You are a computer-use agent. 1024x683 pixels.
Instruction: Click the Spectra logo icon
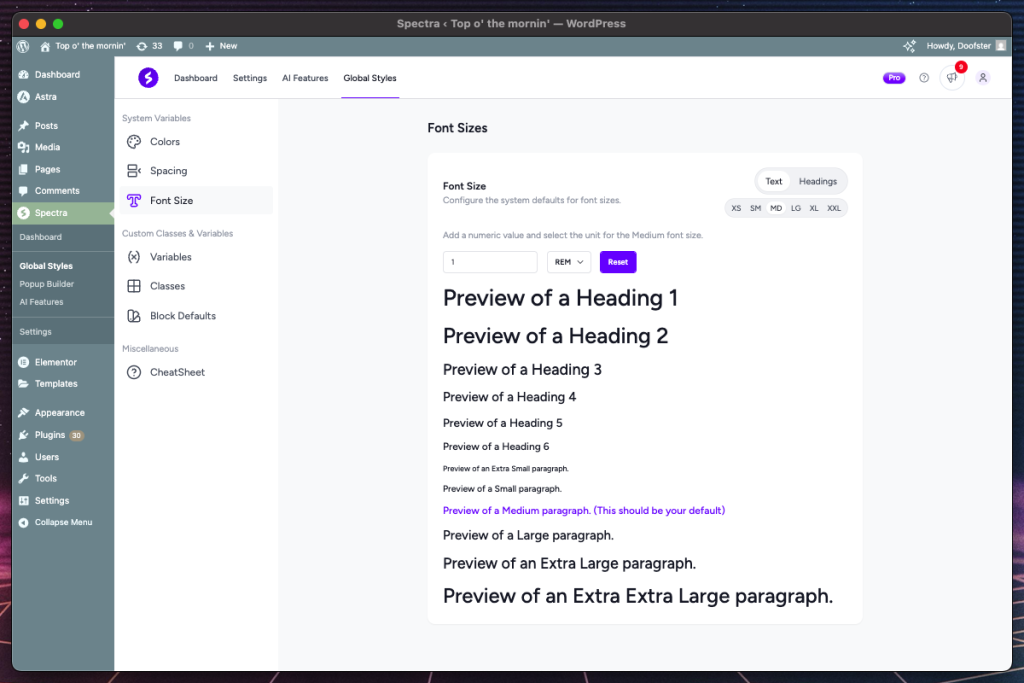click(x=148, y=78)
